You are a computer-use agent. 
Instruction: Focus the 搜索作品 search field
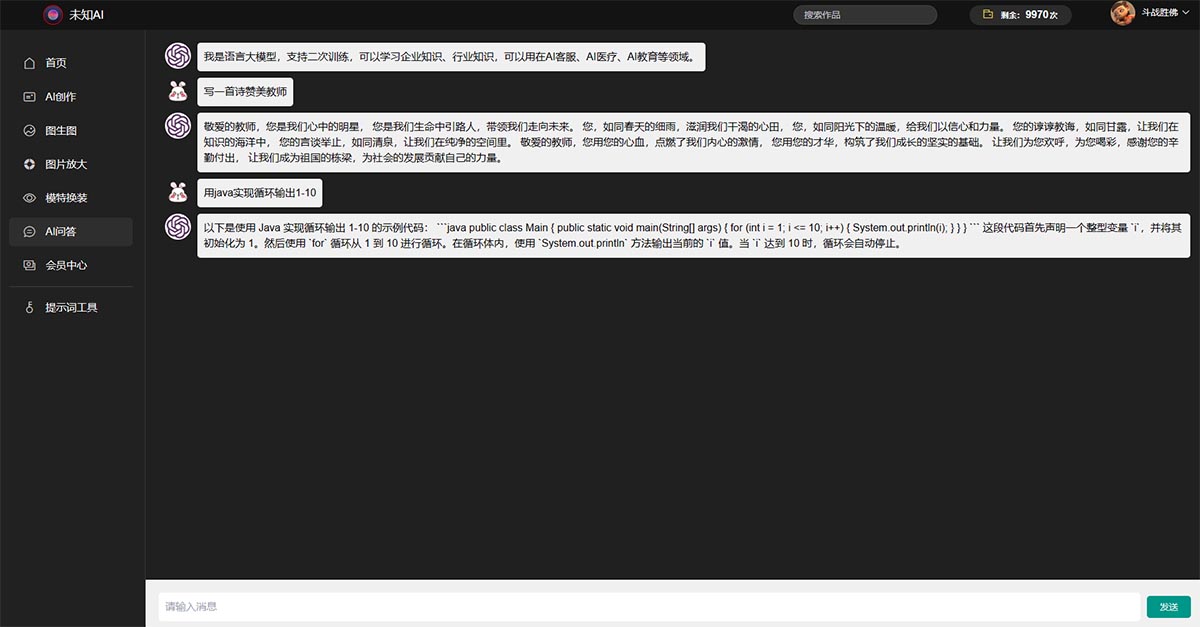[x=865, y=15]
